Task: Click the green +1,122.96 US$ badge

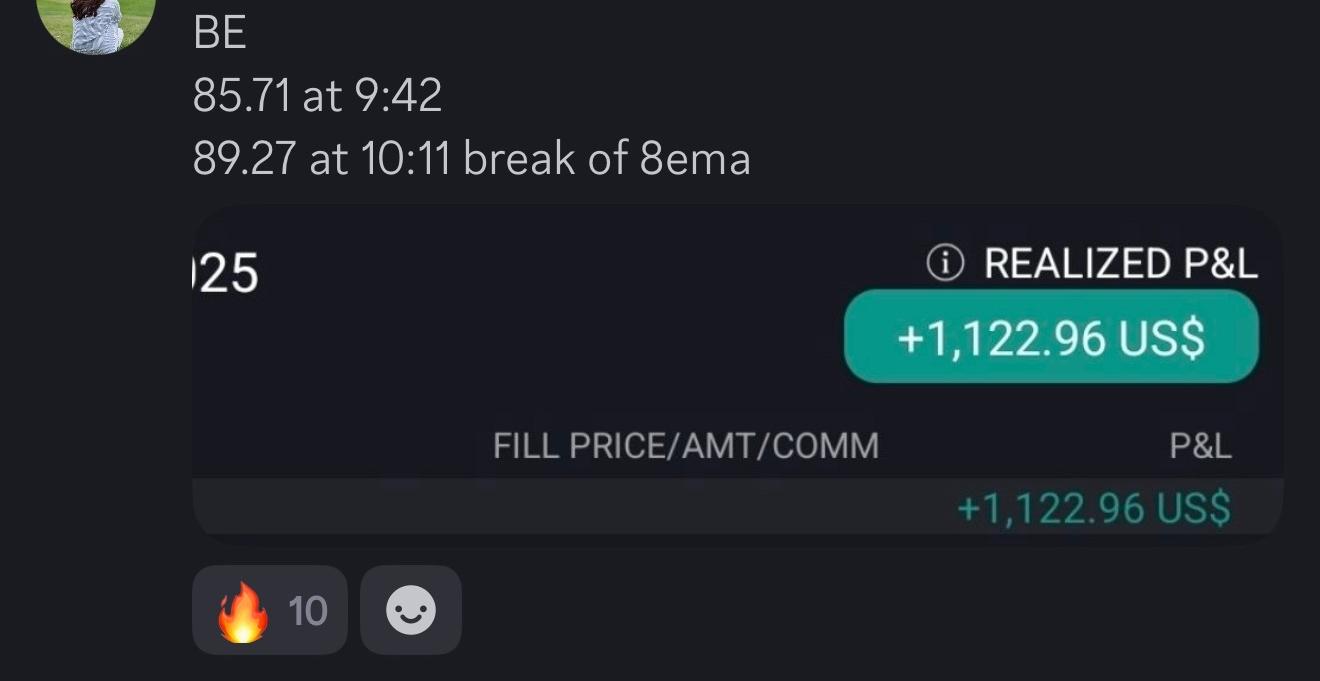Action: 1049,338
